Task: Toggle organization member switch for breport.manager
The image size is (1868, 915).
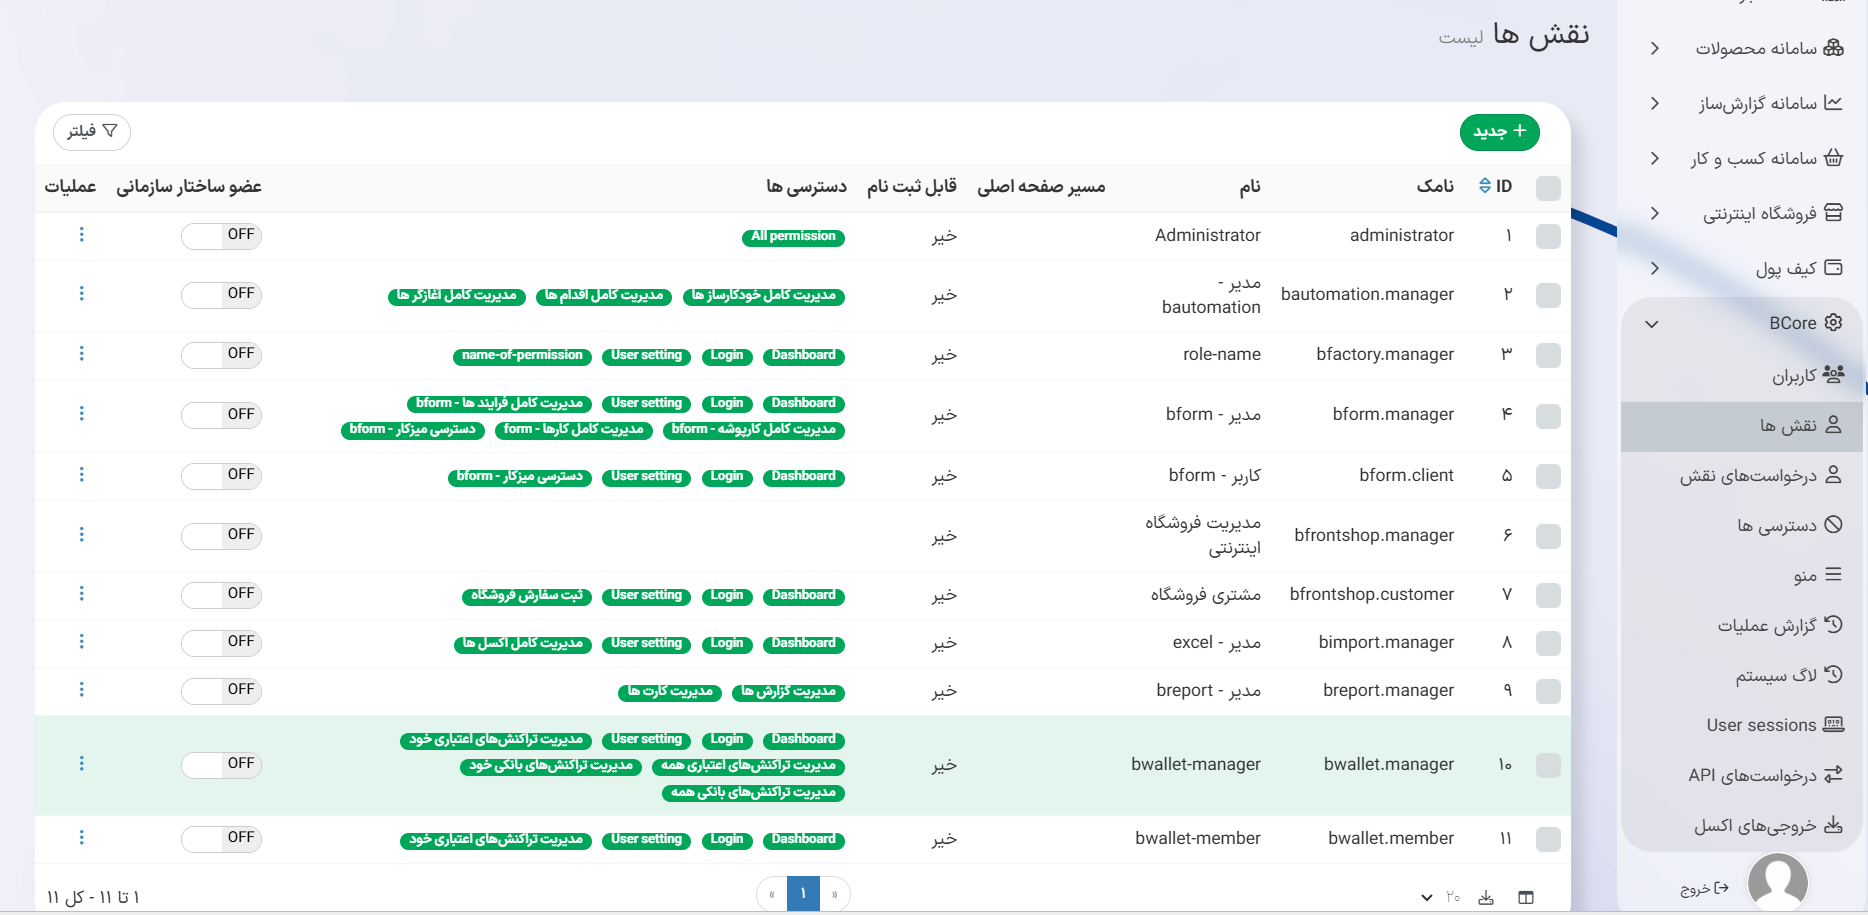Action: (x=221, y=691)
